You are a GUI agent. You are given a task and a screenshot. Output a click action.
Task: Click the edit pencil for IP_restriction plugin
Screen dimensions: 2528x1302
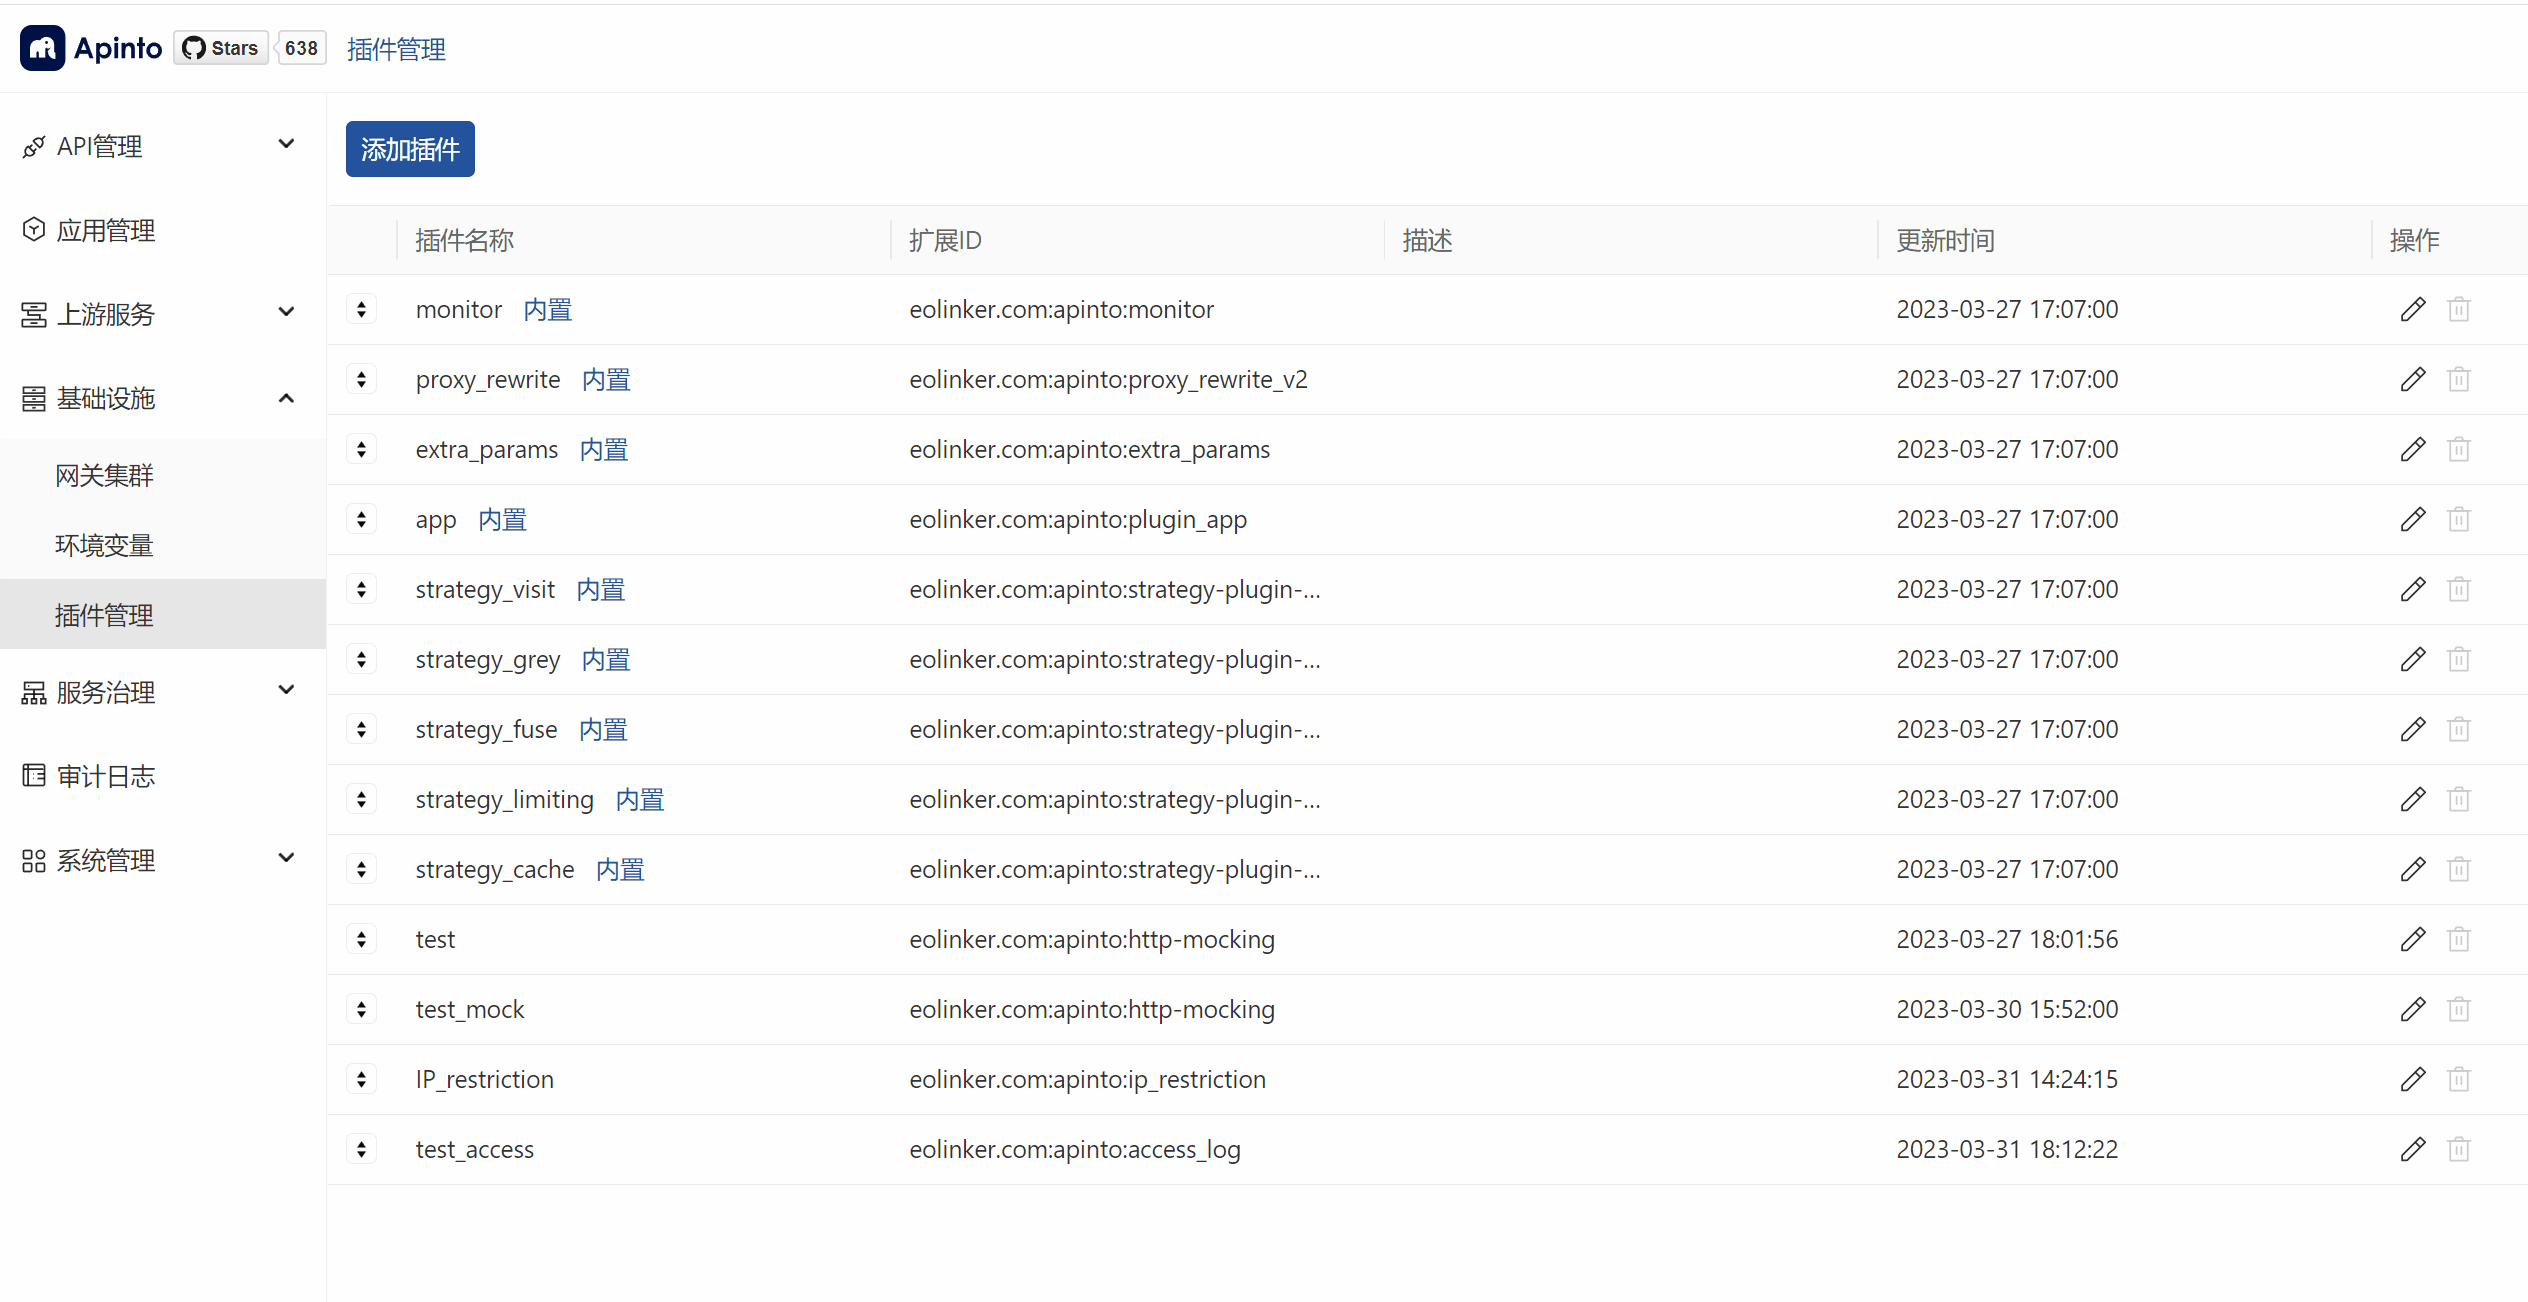coord(2413,1079)
